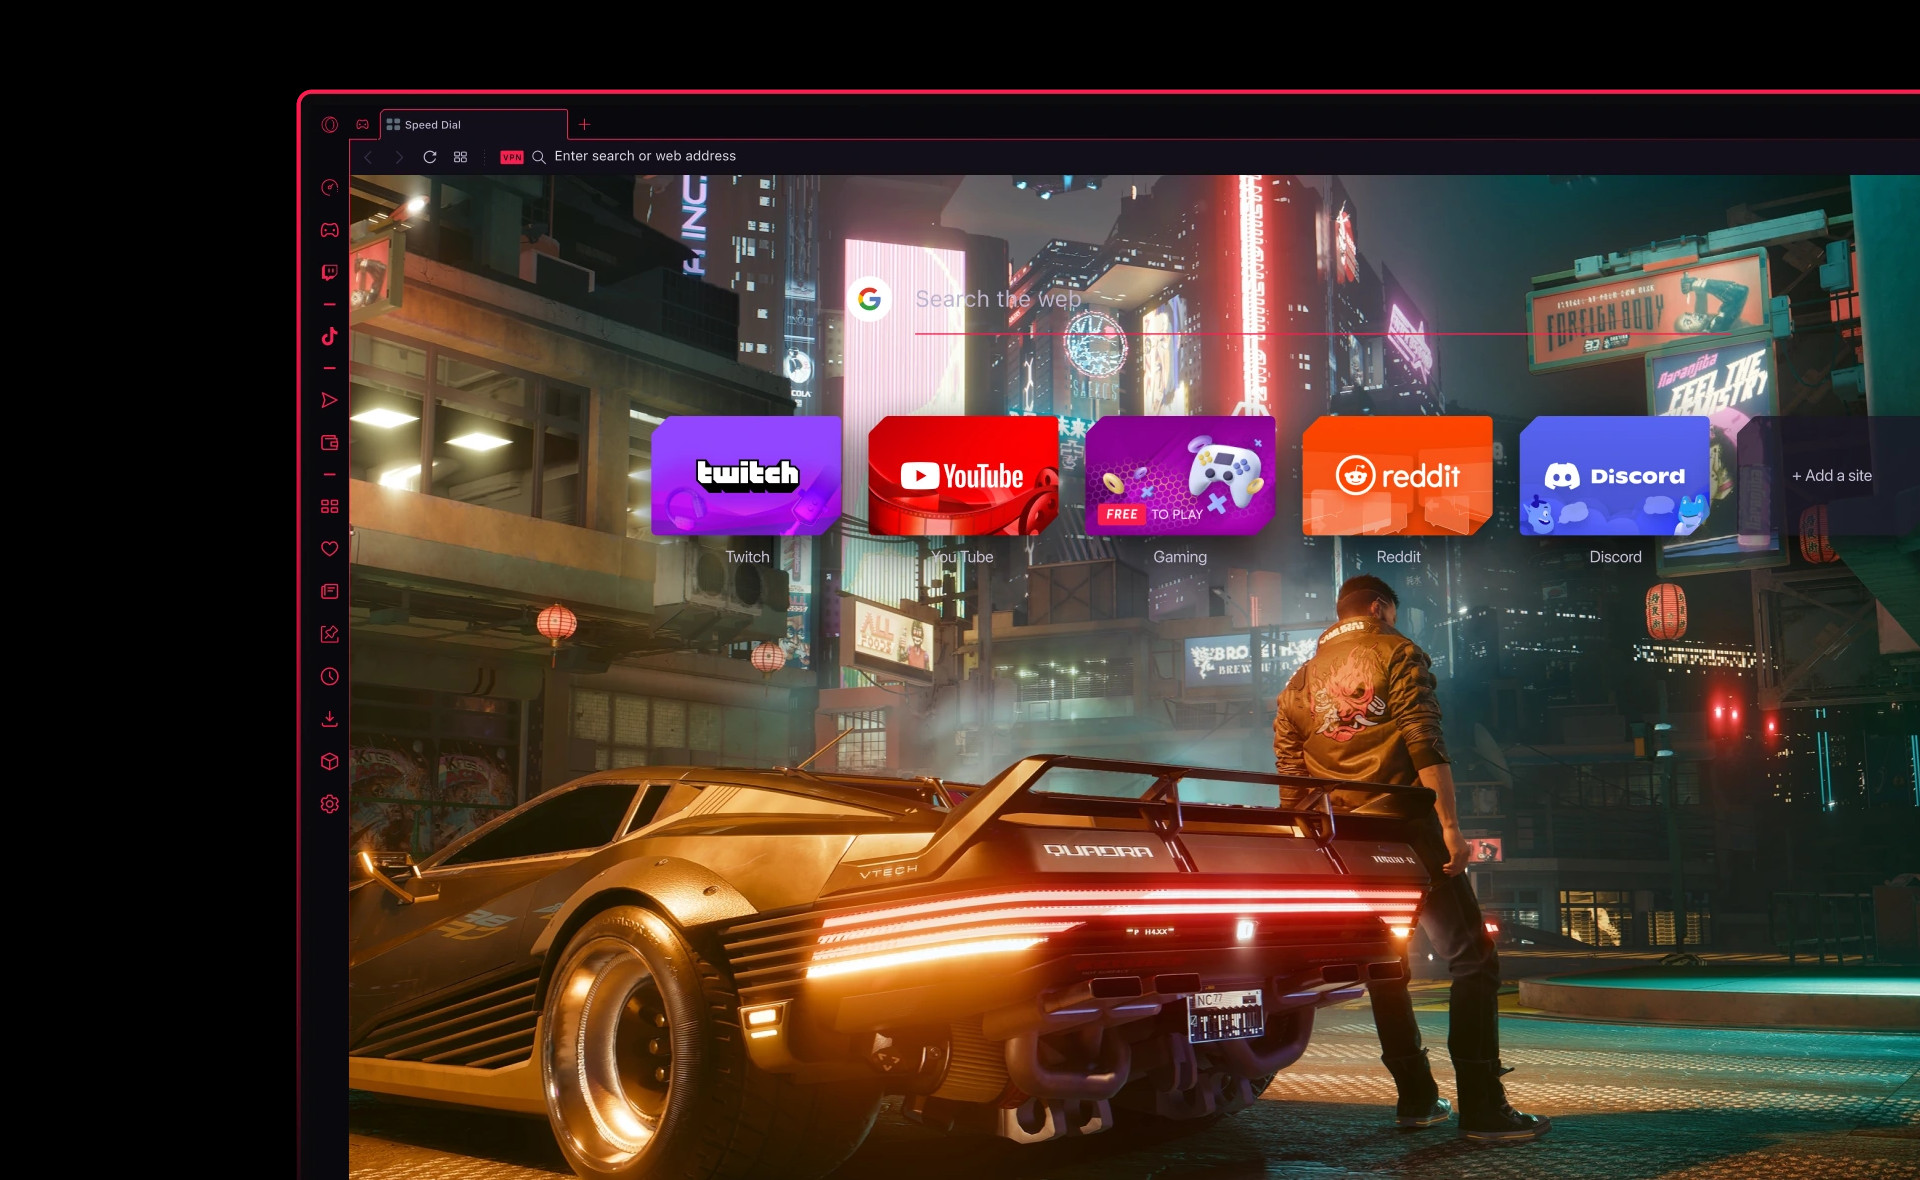Open Pinboards edit icon in sidebar

coord(330,634)
